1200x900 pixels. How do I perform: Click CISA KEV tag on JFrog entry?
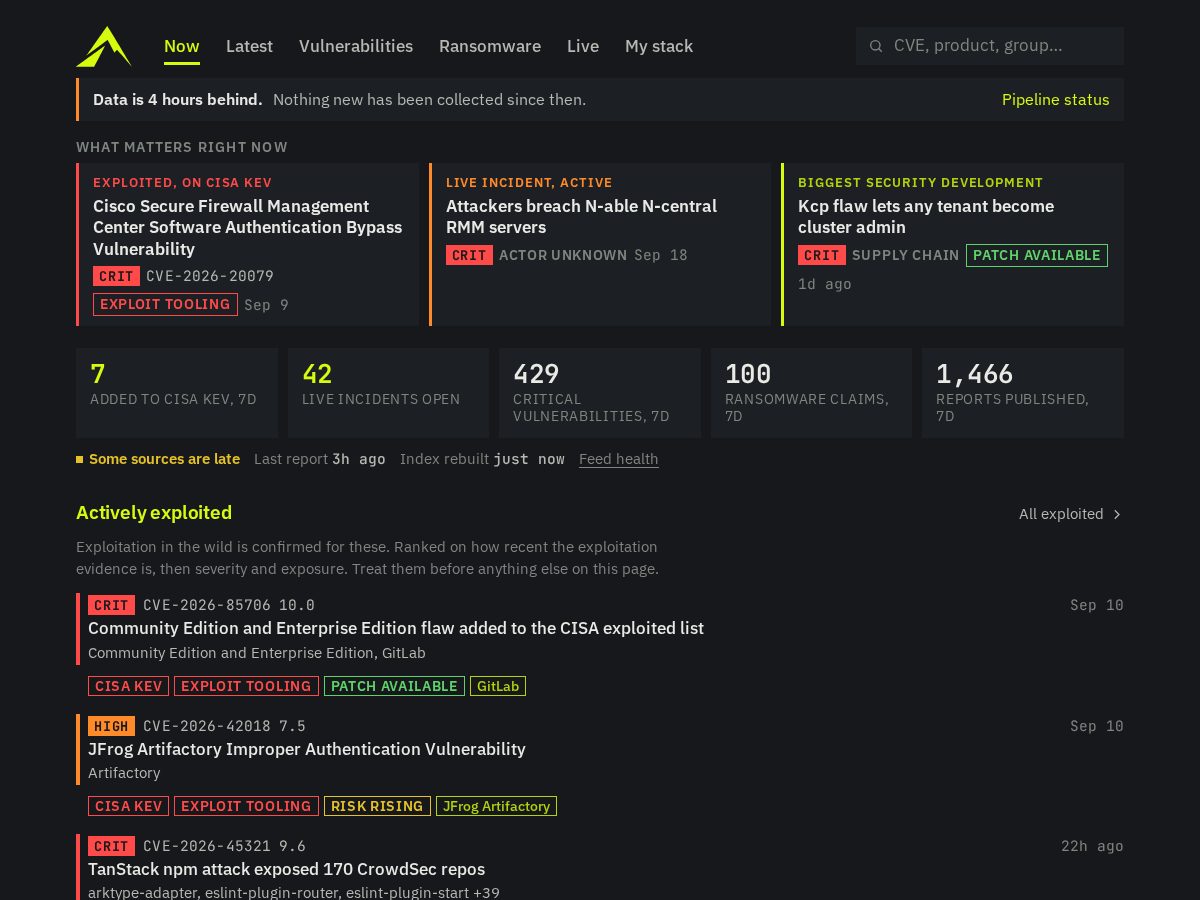(128, 806)
